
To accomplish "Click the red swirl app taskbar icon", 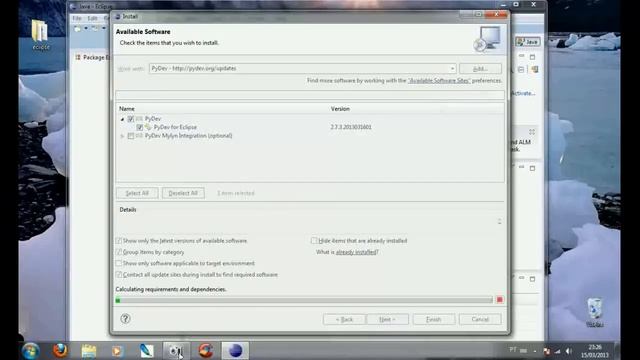I will tap(206, 351).
